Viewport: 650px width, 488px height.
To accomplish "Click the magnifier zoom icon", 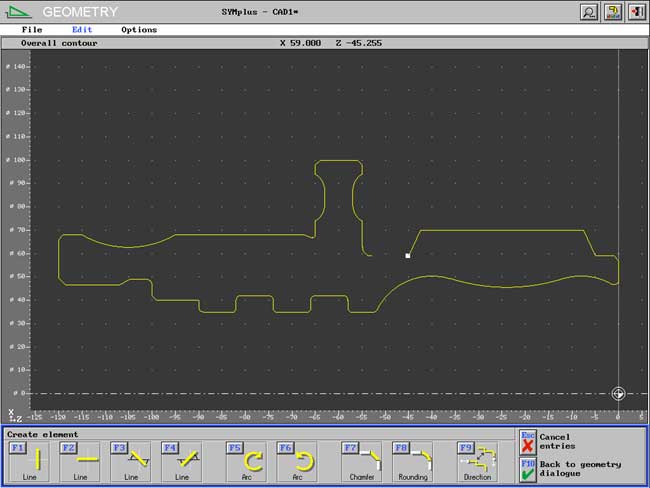I will [x=590, y=12].
